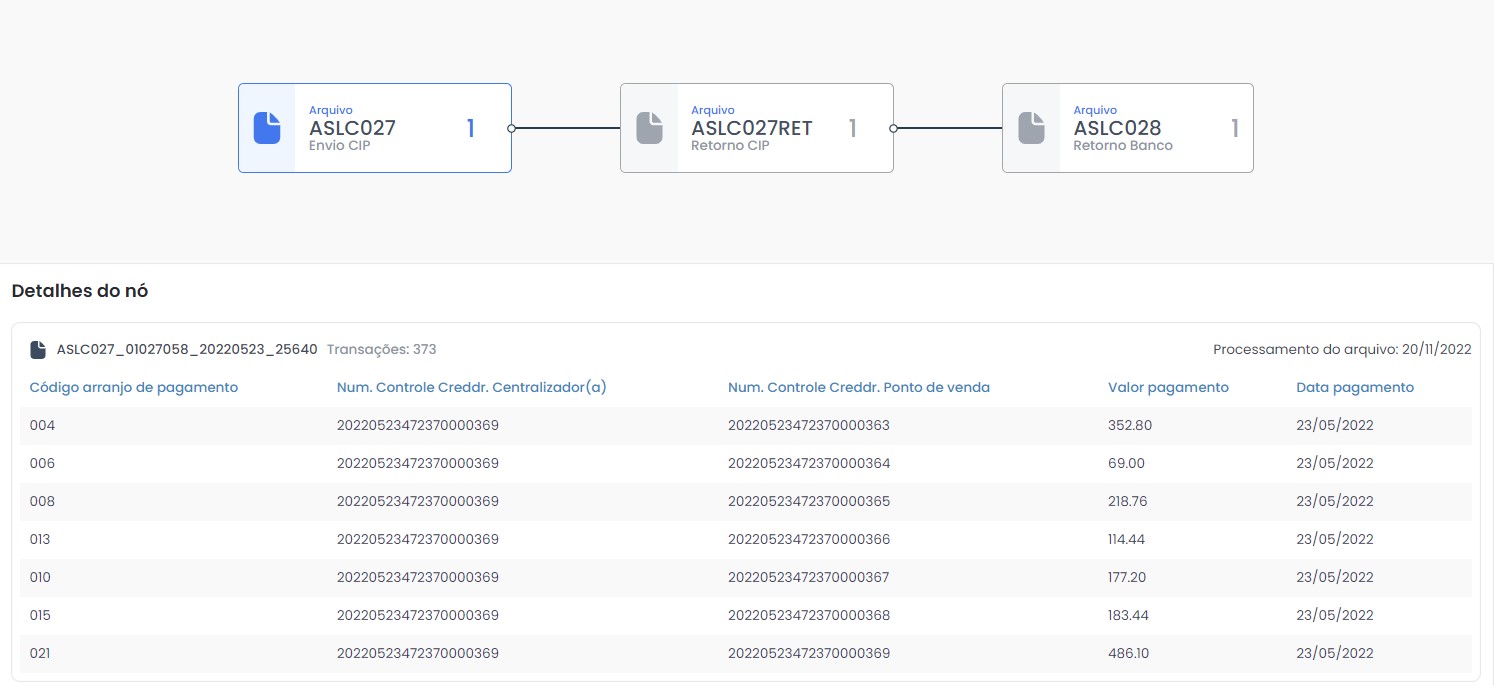Click the file icon beside ASLC027_01027058 filename
Image resolution: width=1494 pixels, height=685 pixels.
point(38,349)
